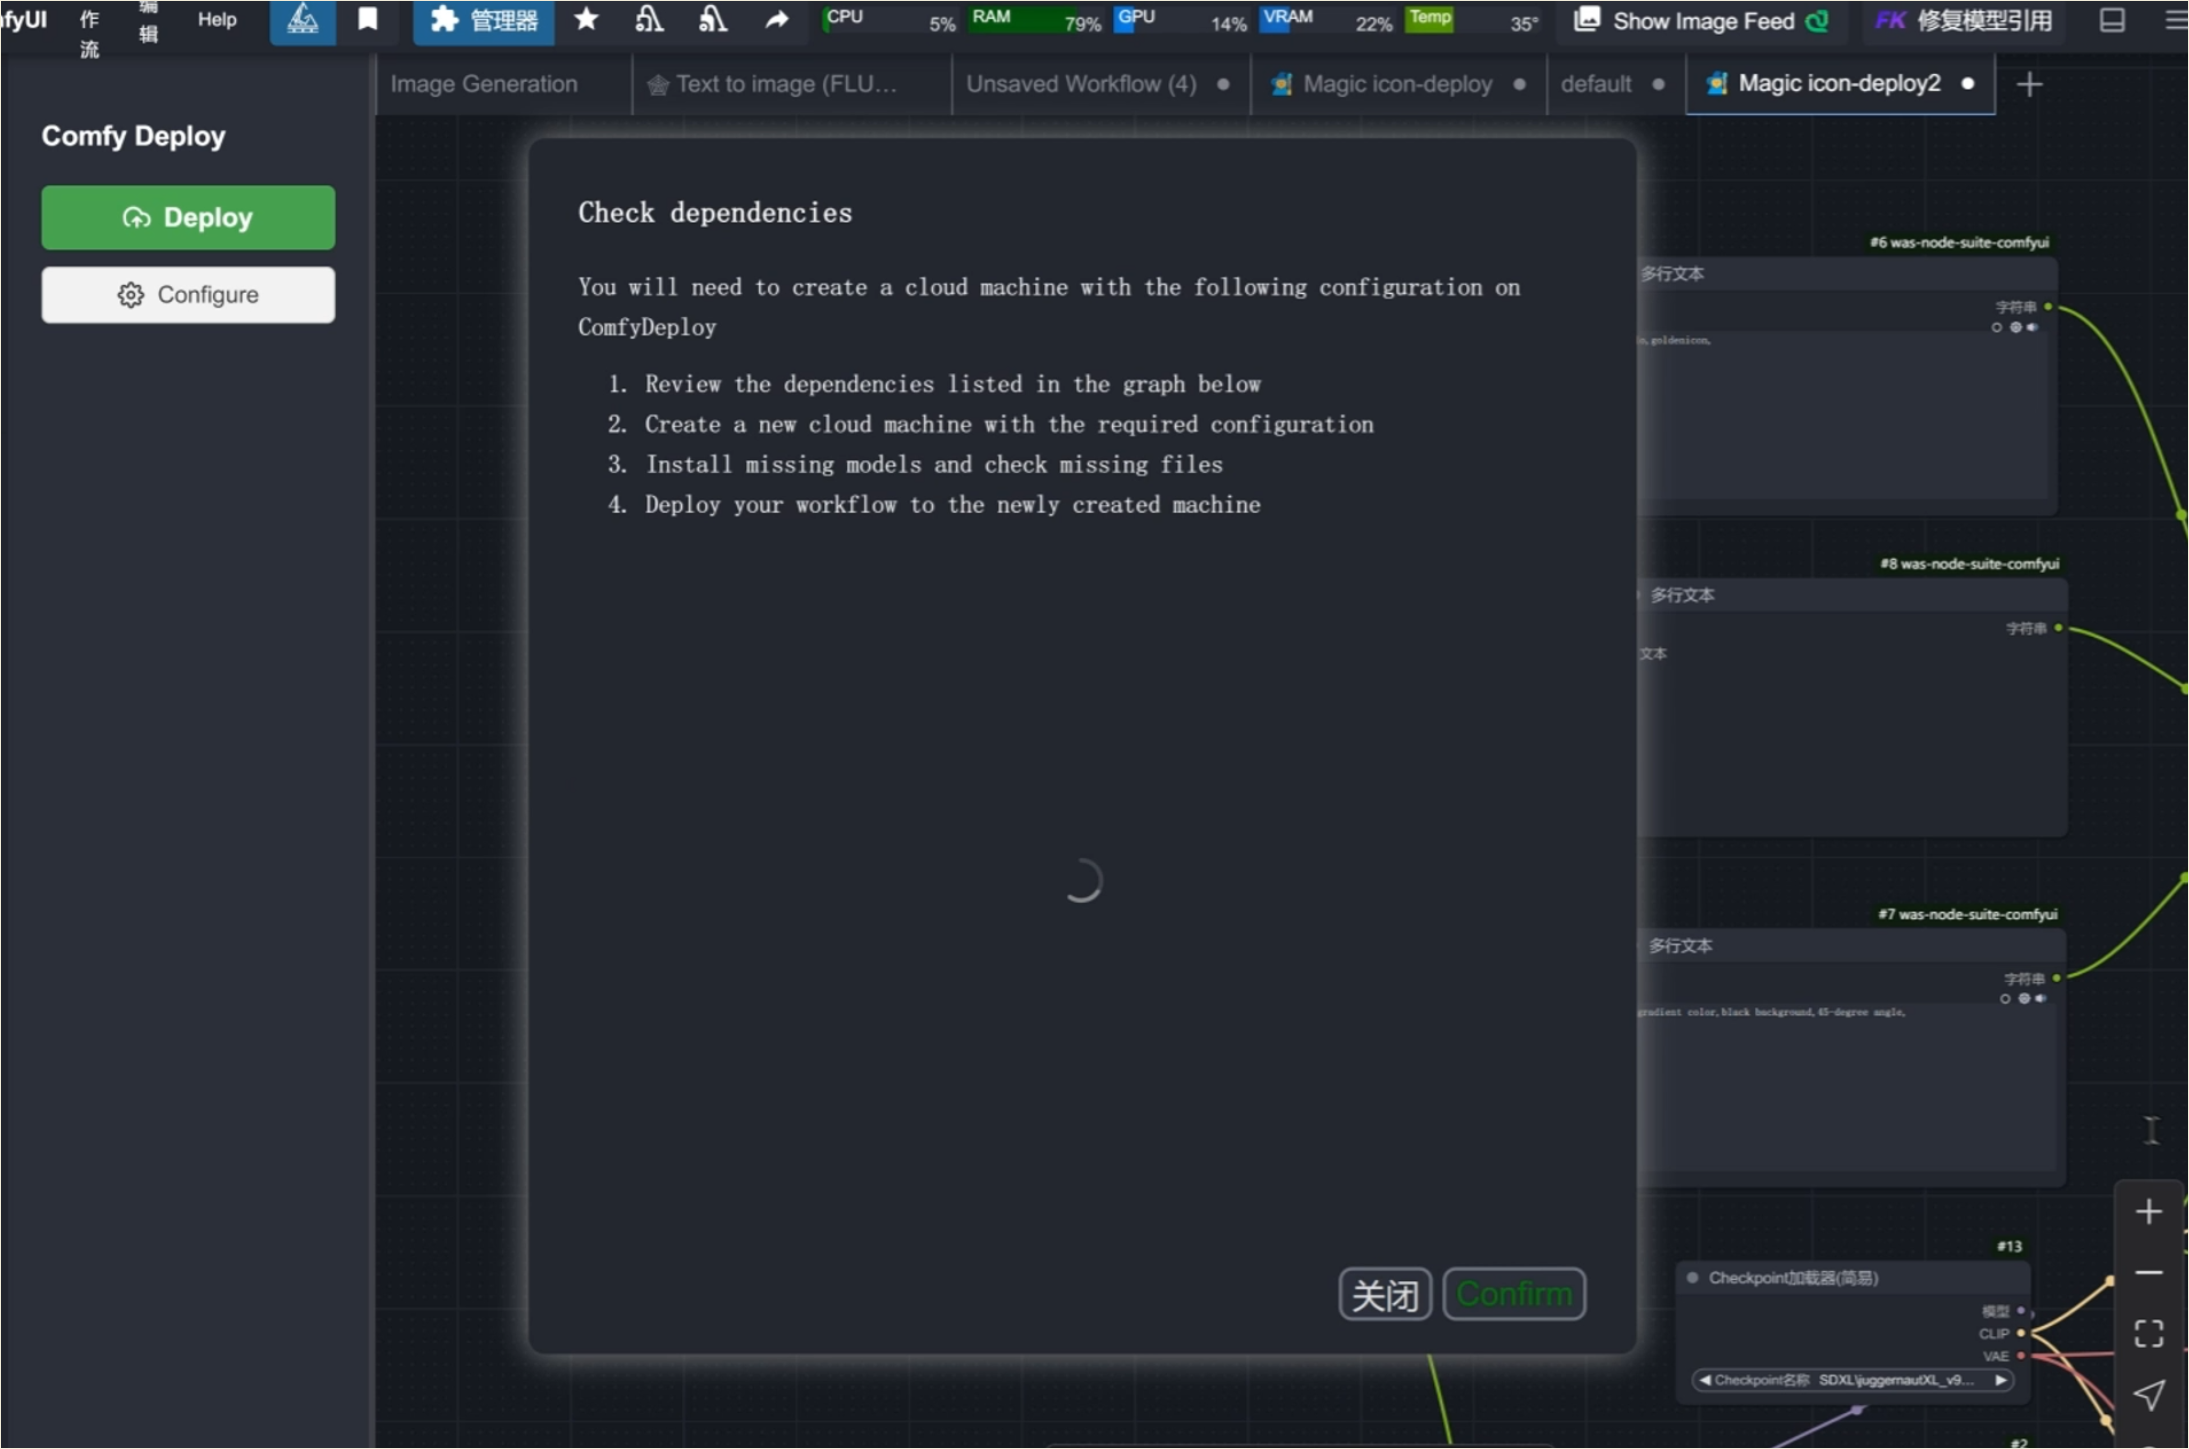2189x1449 pixels.
Task: Click 字符串 output port of node #8
Action: 2058,628
